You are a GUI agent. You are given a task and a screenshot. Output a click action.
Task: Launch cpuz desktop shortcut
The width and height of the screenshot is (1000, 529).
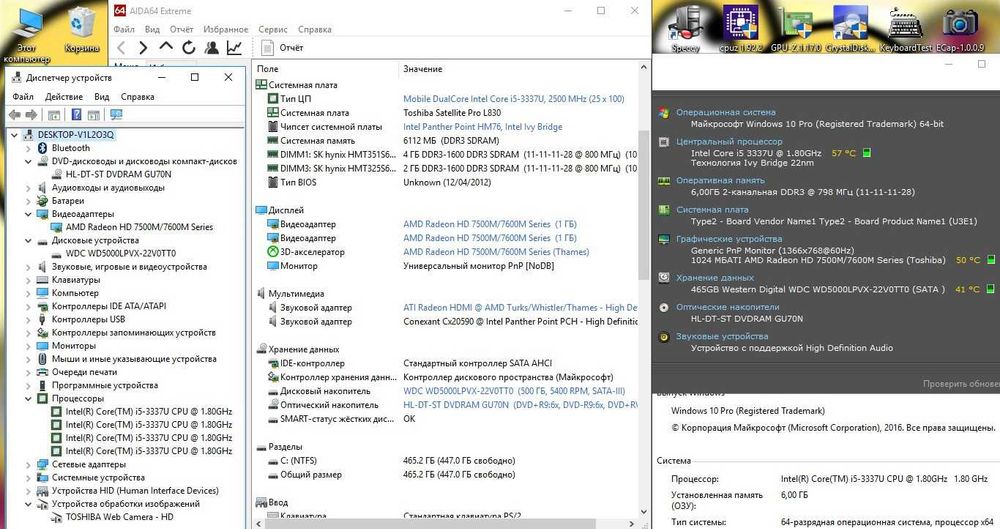tap(740, 28)
